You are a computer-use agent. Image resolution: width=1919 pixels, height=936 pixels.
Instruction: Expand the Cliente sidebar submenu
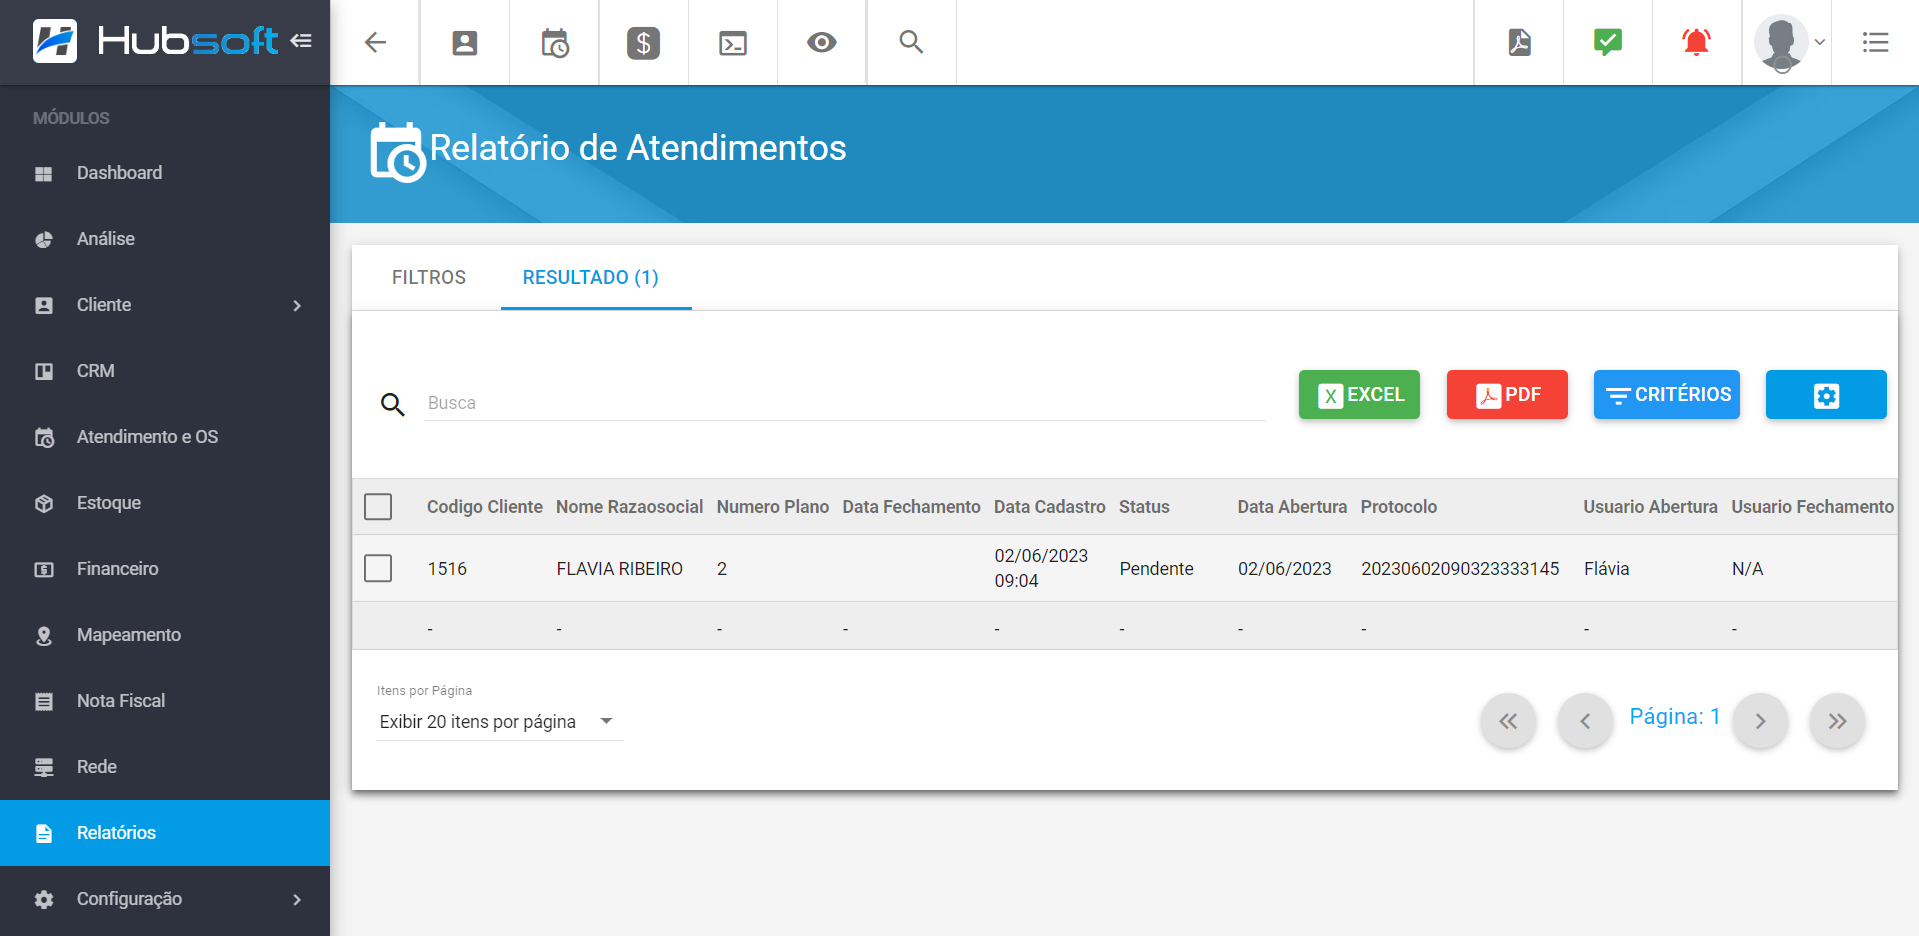coord(297,305)
